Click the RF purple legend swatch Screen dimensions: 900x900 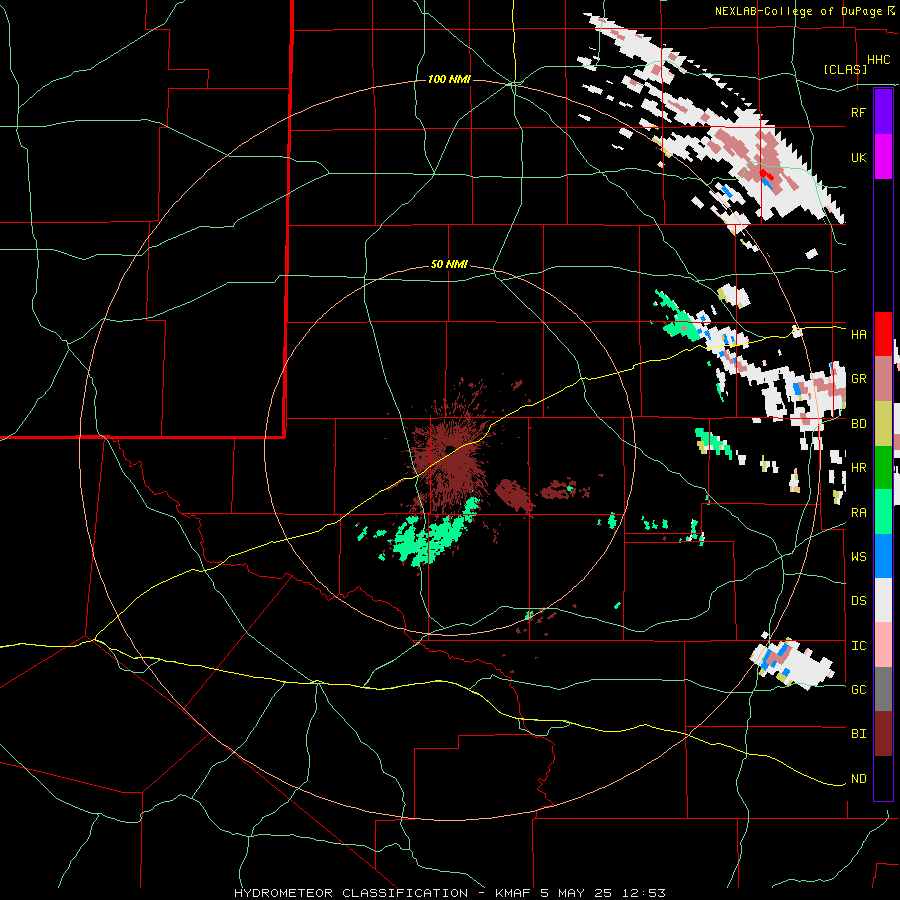click(883, 112)
